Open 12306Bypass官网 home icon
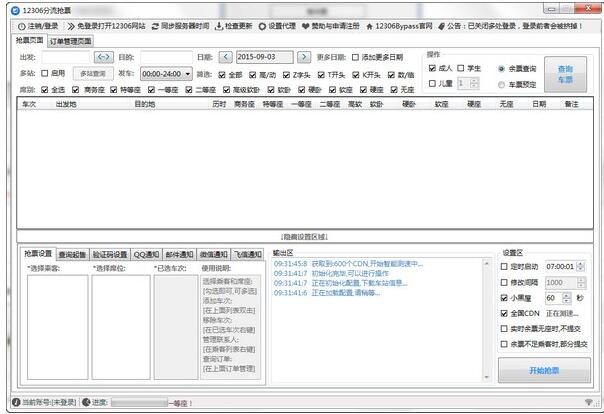This screenshot has width=604, height=414. [x=369, y=26]
